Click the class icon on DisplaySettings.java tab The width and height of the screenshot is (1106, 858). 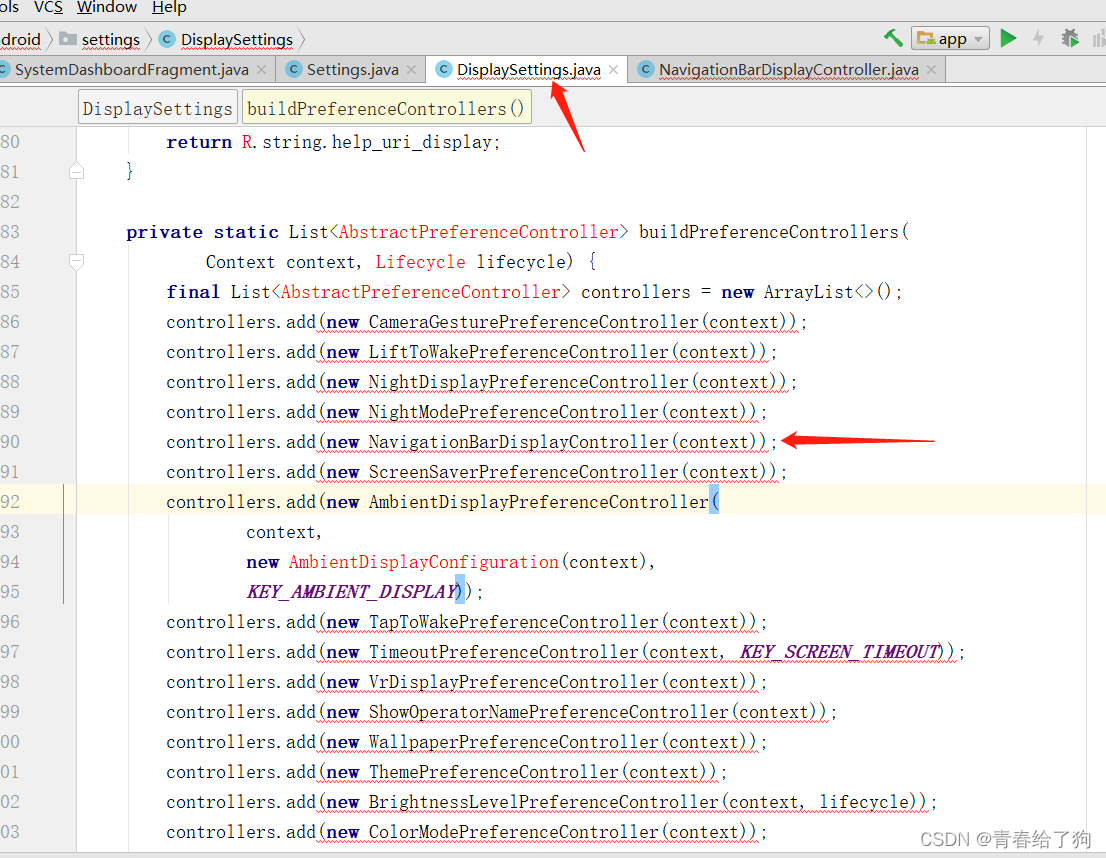(444, 69)
